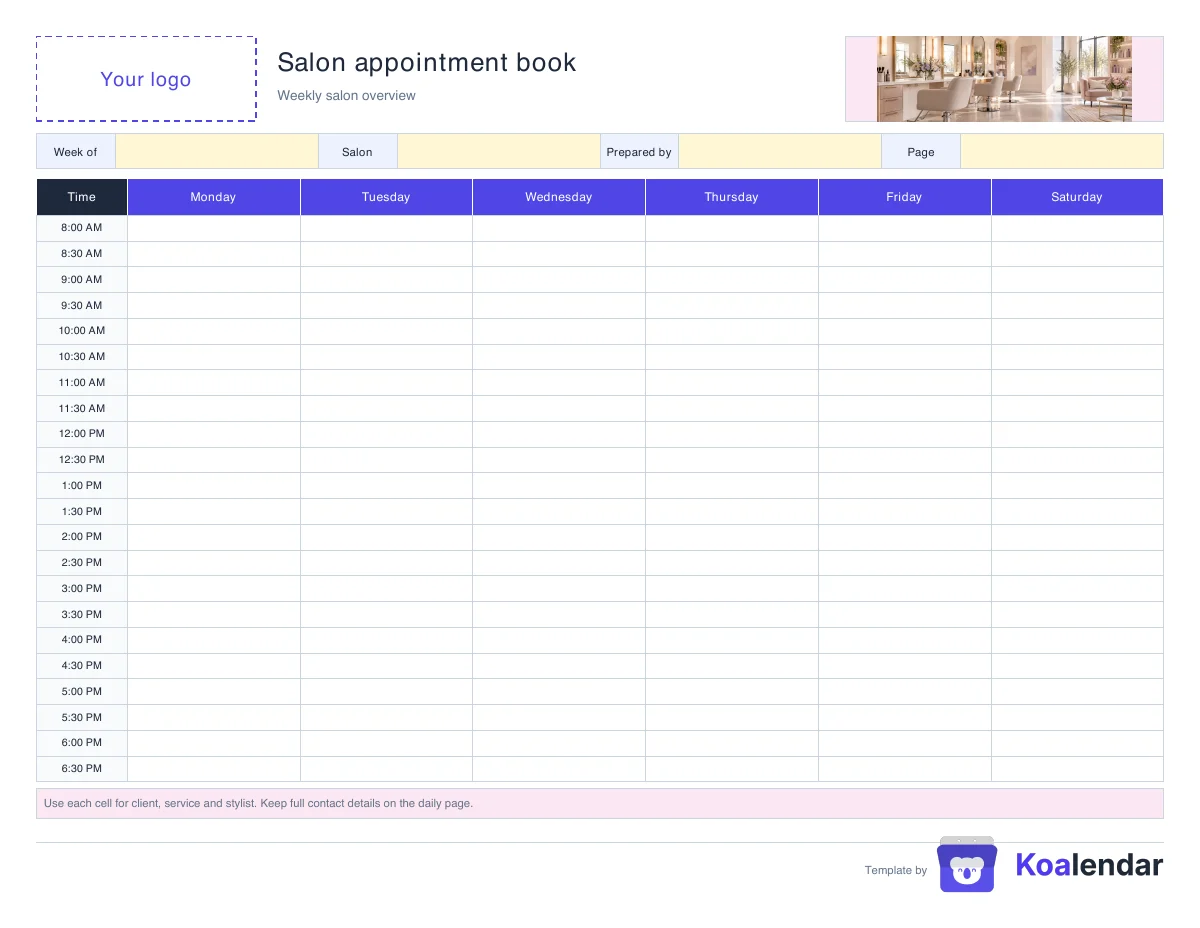The height and width of the screenshot is (928, 1200).
Task: Click the 'Week of' input field
Action: coord(217,152)
